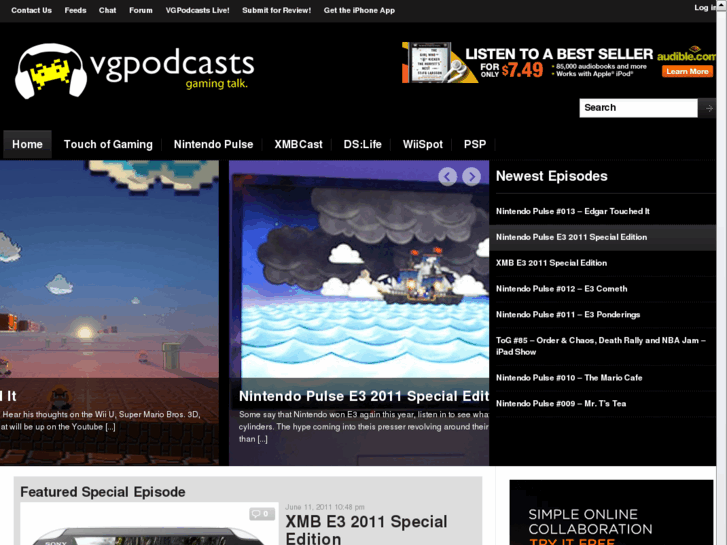Switch to the Nintendo Pulse tab
727x545 pixels.
tap(214, 144)
